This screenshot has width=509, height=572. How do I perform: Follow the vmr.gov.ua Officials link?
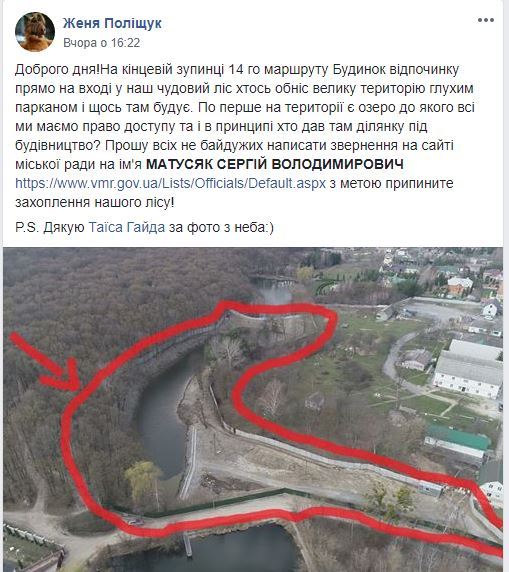tap(170, 183)
